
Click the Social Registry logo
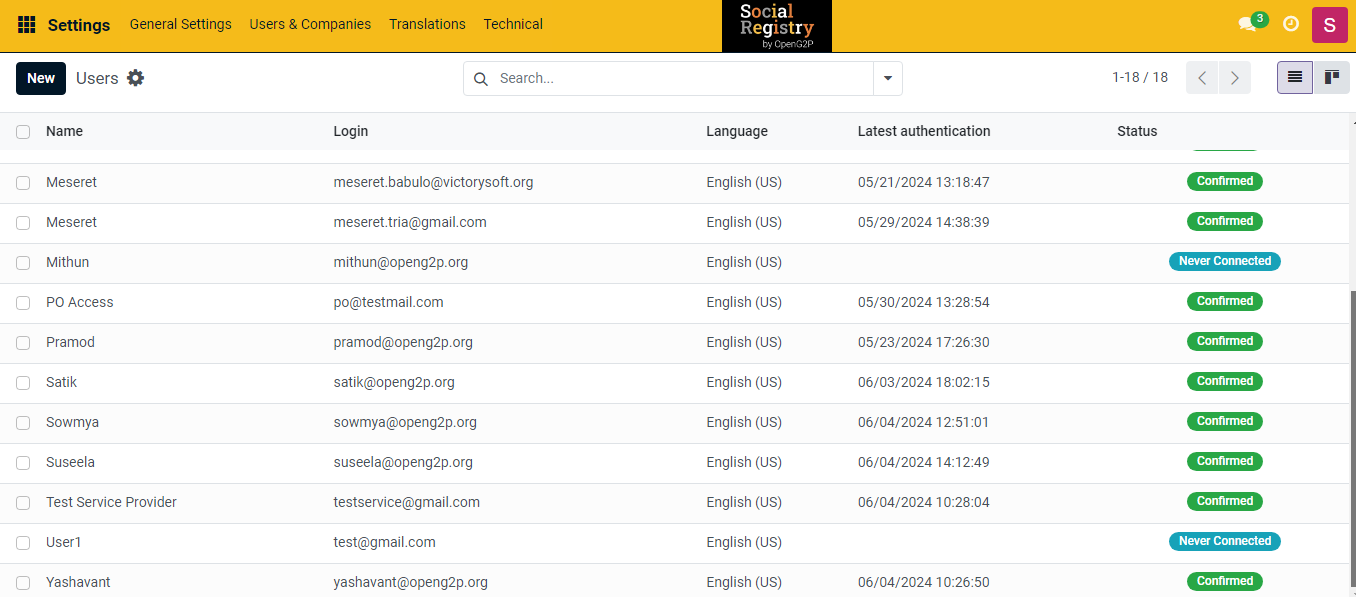776,26
